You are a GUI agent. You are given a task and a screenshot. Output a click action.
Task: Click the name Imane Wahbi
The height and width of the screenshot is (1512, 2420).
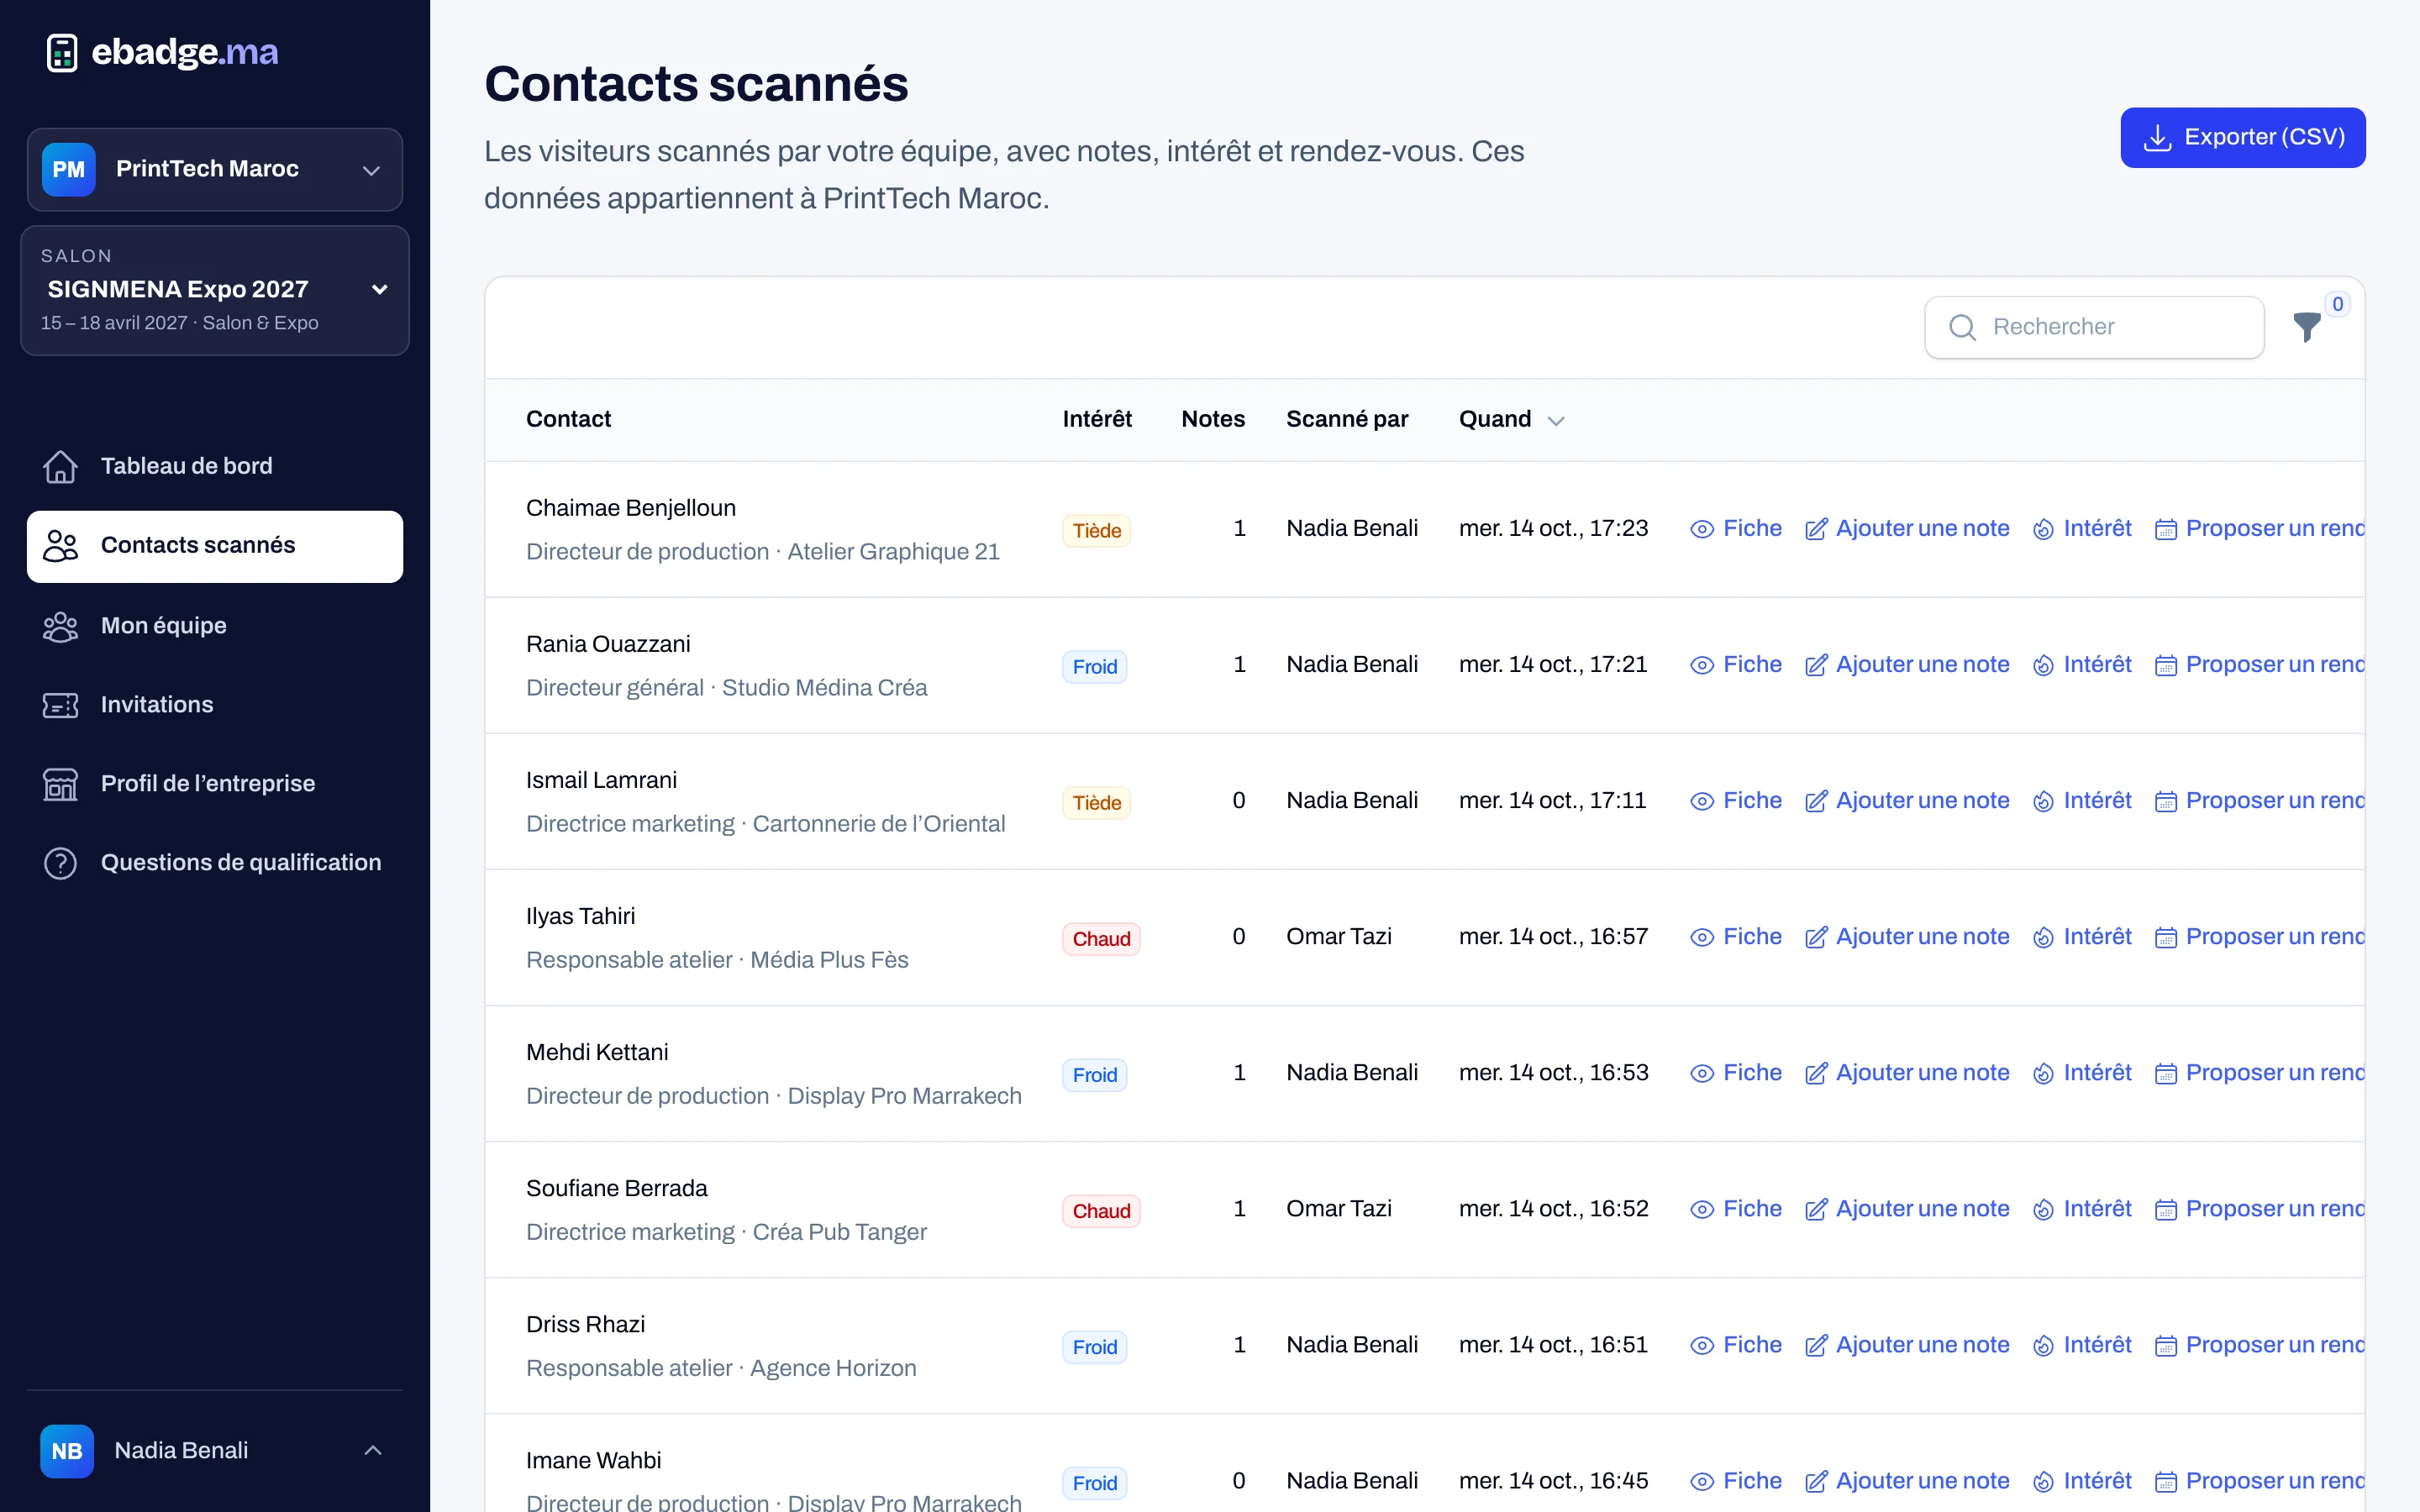593,1460
